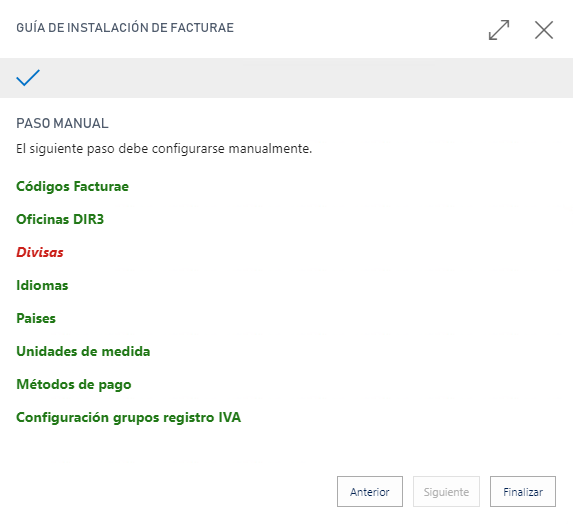The height and width of the screenshot is (524, 573).
Task: Click the disabled Siguiente button
Action: pos(446,491)
